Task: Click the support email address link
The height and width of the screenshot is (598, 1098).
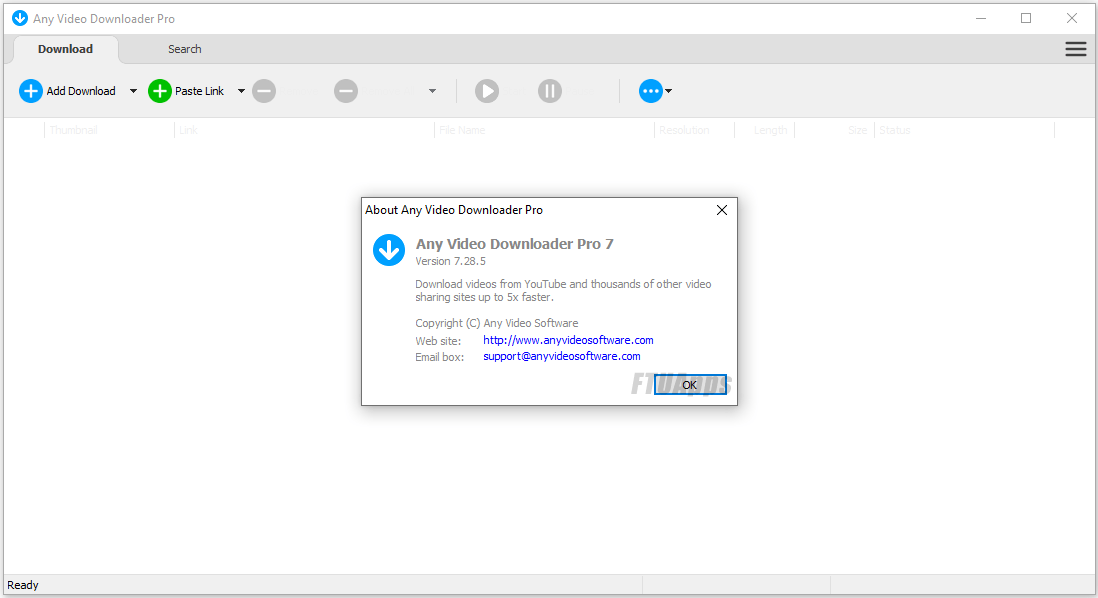Action: [562, 356]
